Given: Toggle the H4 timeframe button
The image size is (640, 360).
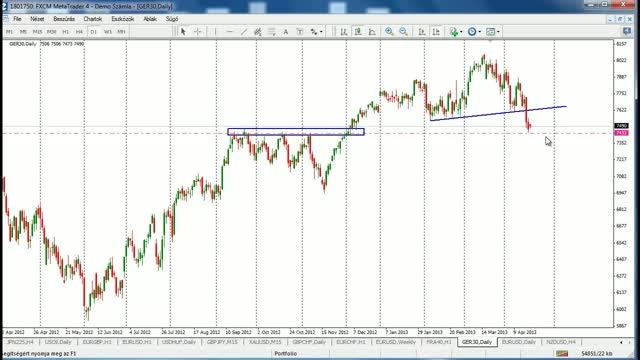Looking at the screenshot, I should tap(79, 32).
